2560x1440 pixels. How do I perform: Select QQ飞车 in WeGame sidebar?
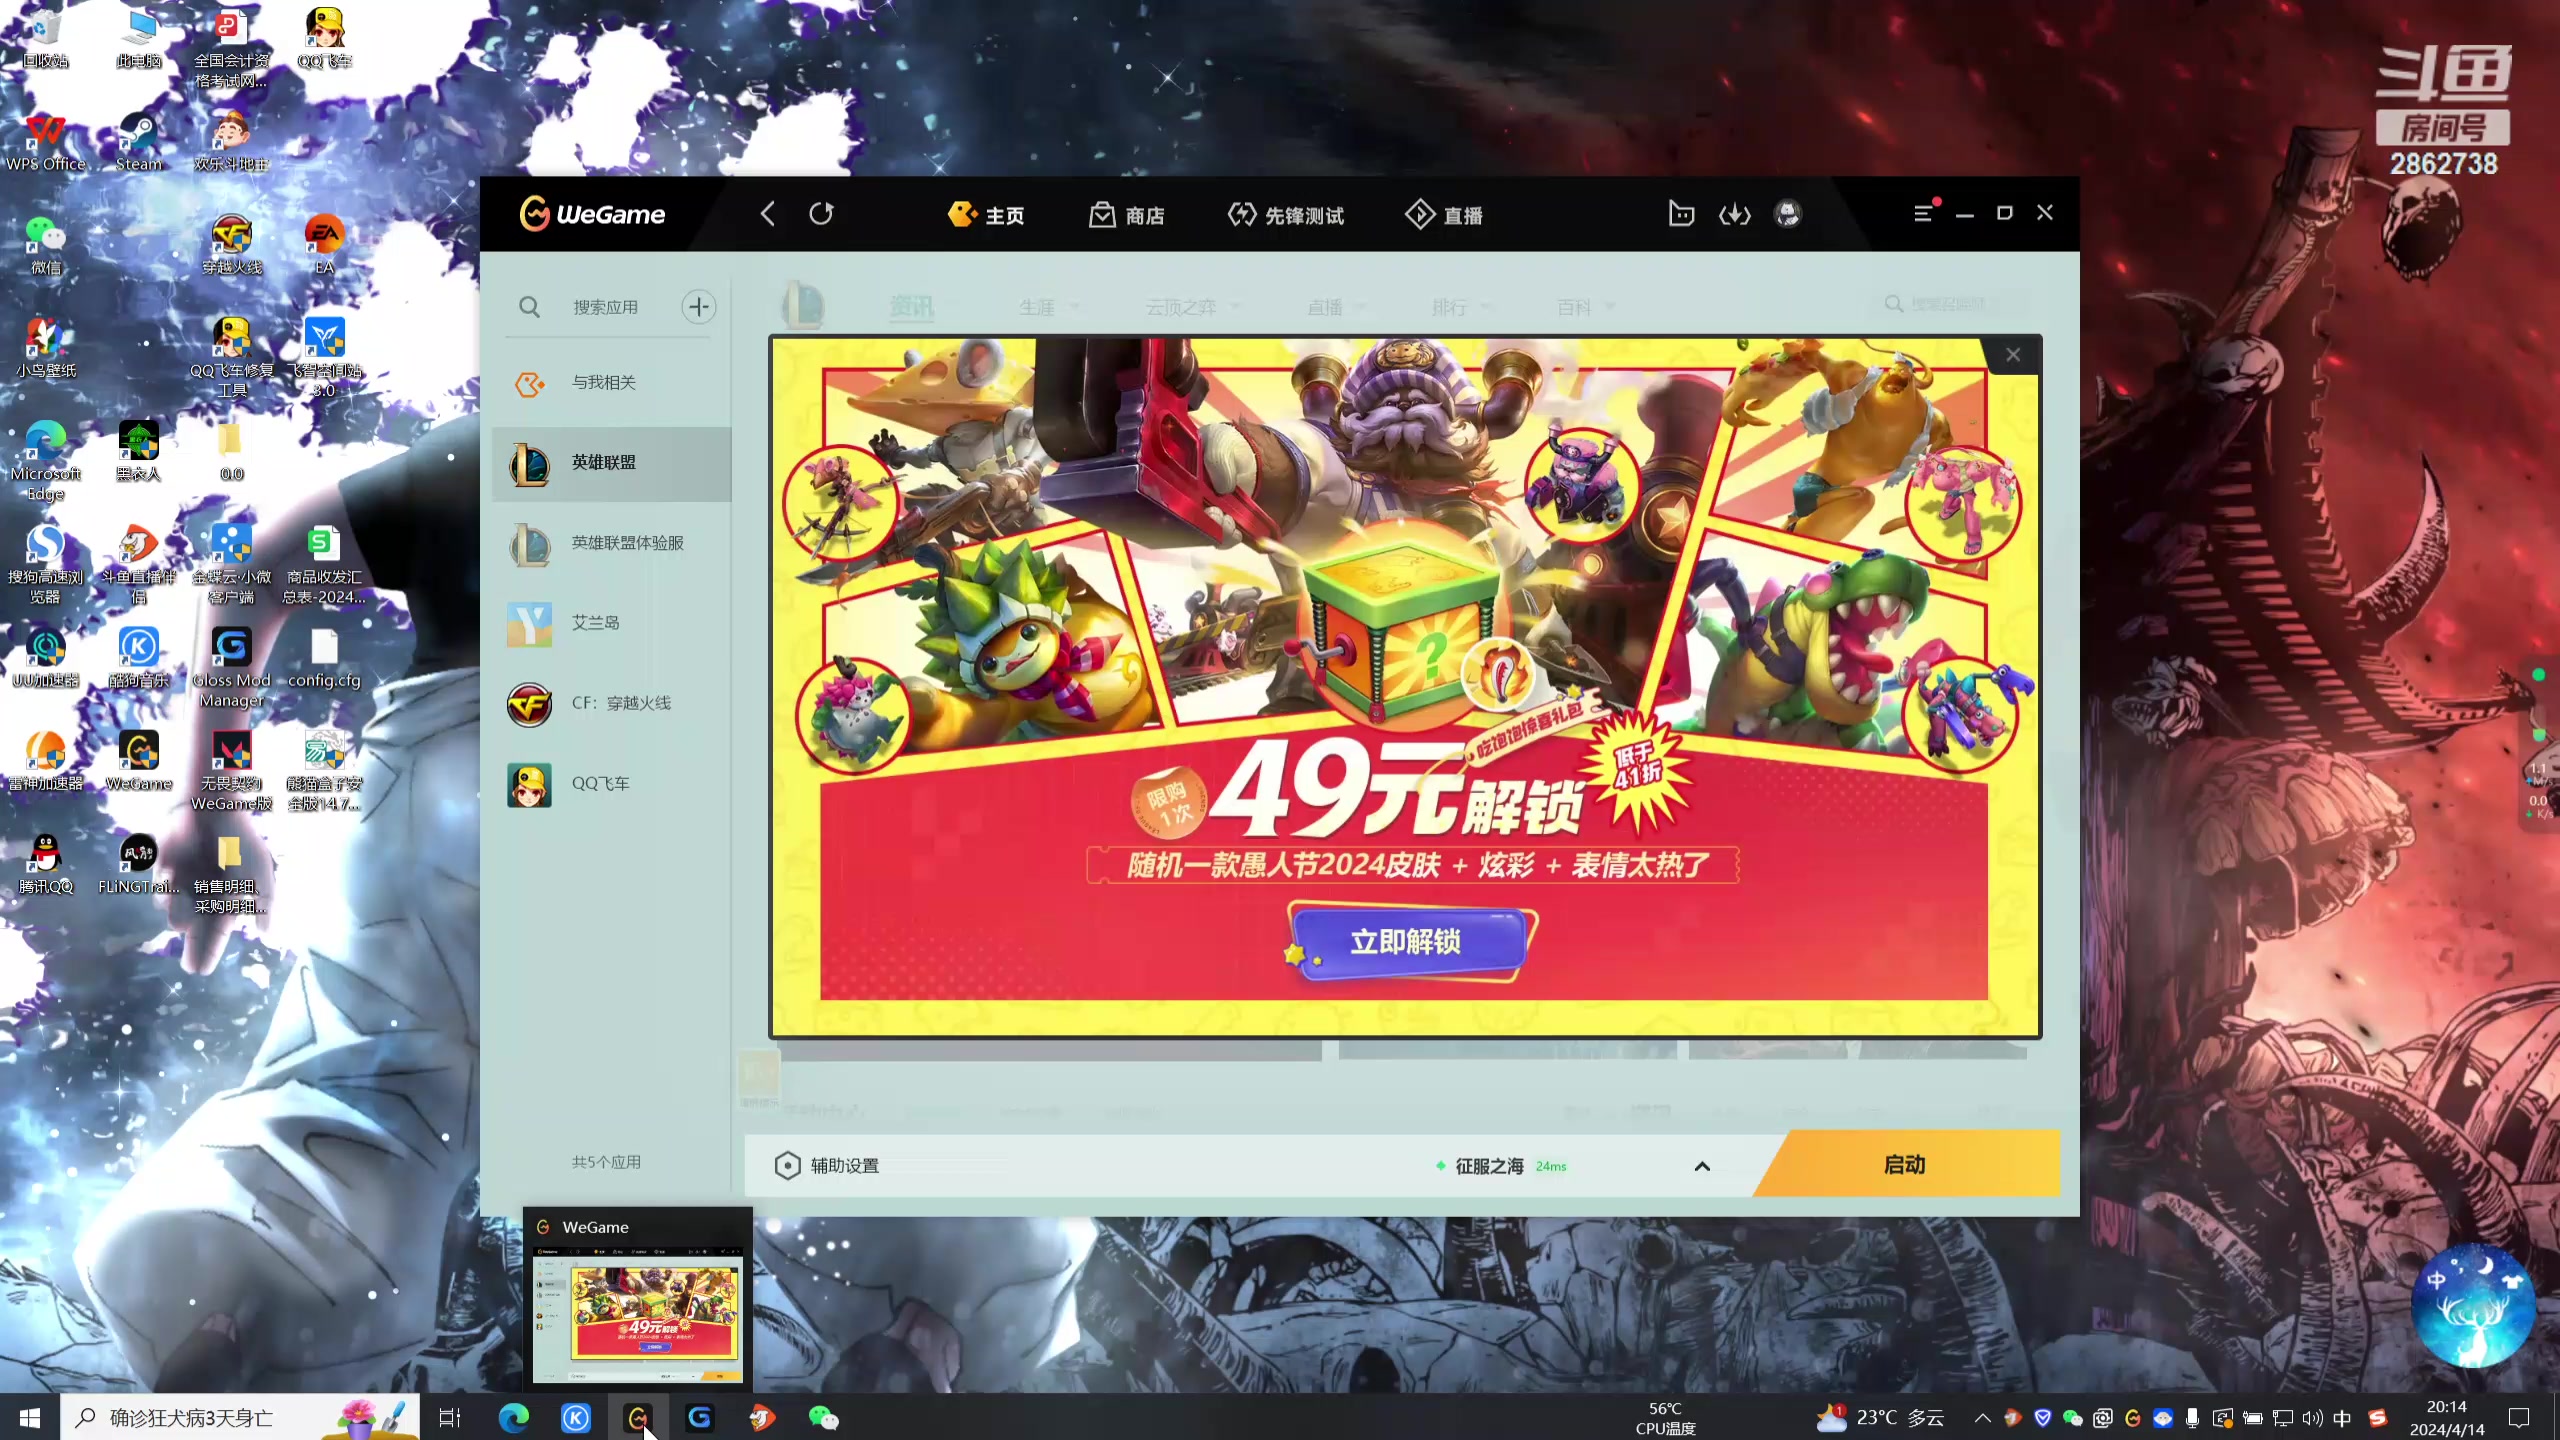point(612,784)
